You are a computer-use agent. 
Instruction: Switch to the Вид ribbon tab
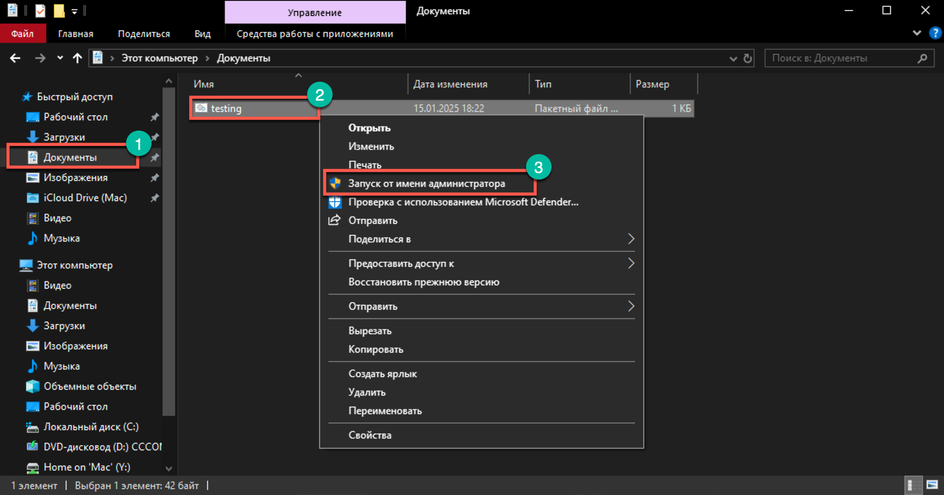point(202,34)
